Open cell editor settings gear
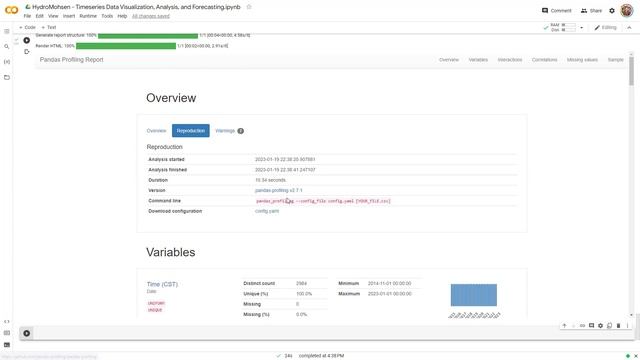 click(x=600, y=326)
